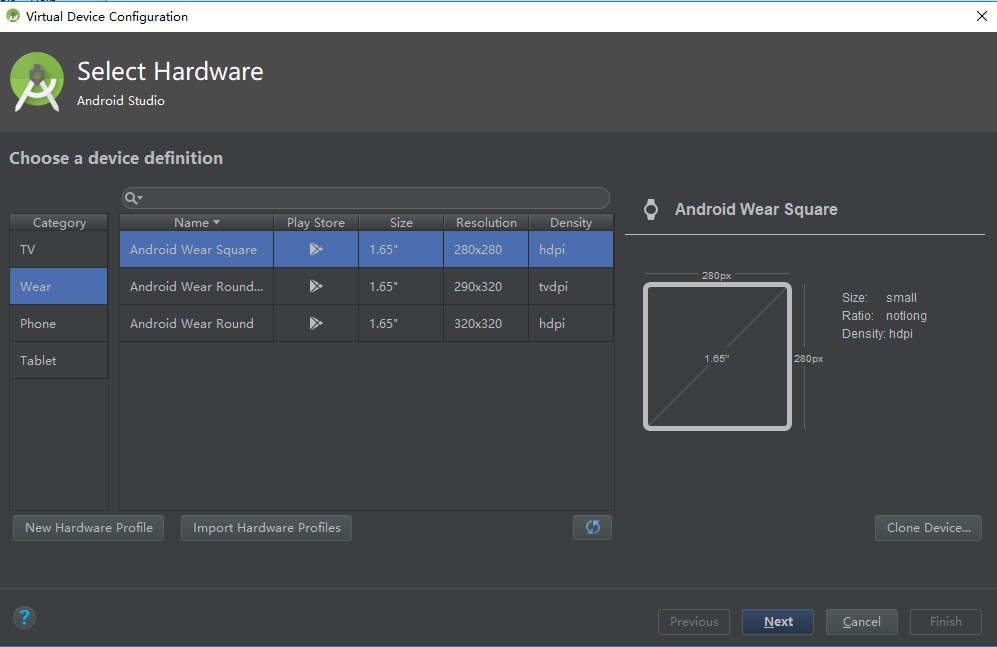Viewport: 997px width, 647px height.
Task: Select the Android Wear Round device
Action: click(366, 323)
